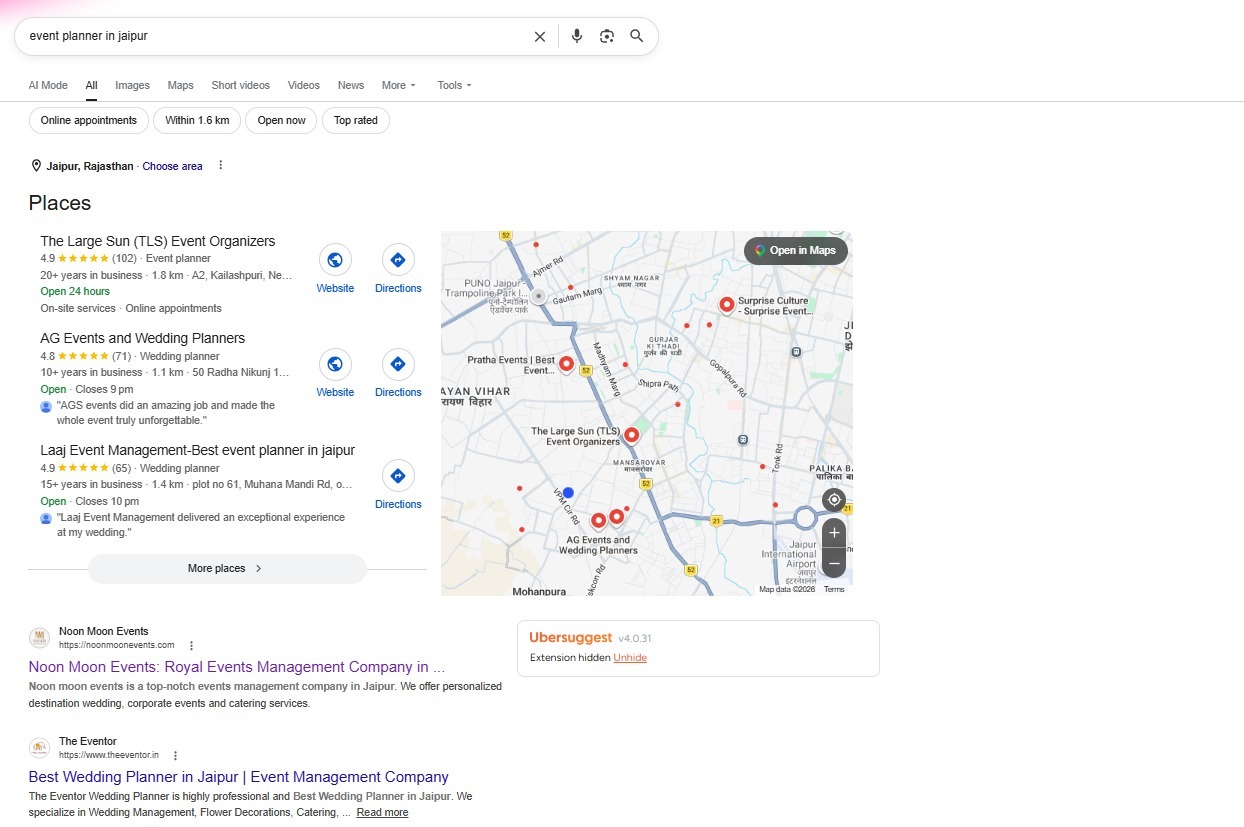Click the https://noonmoonevents.com URL text
This screenshot has width=1244, height=827.
117,645
